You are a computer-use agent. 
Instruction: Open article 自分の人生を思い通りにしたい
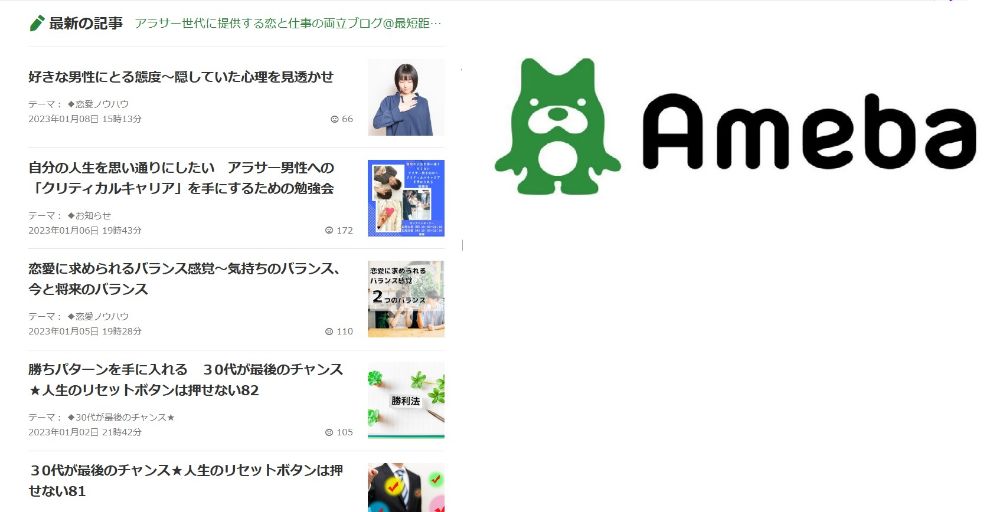pyautogui.click(x=181, y=178)
